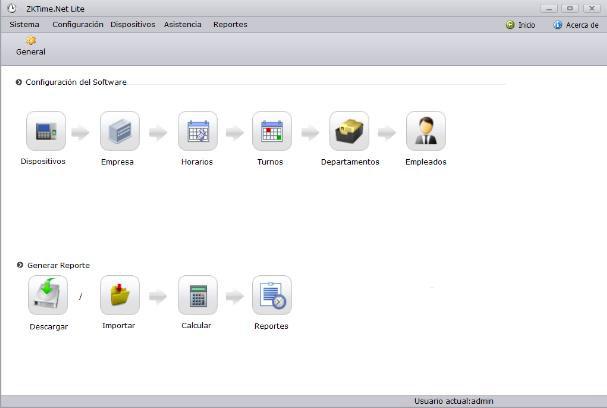Open the Reportes menu in menu bar

click(x=230, y=24)
